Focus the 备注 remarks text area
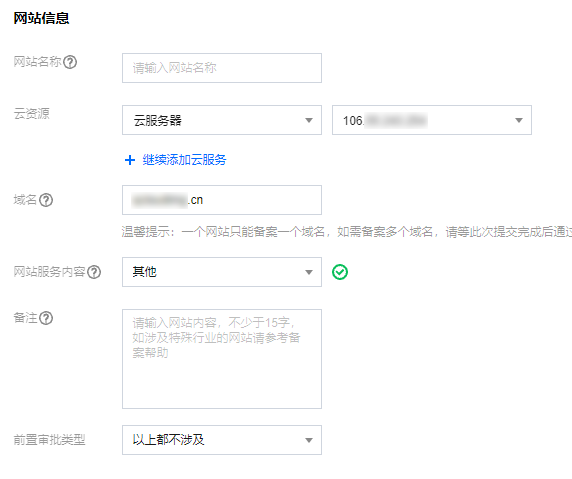572x479 pixels. [x=222, y=359]
